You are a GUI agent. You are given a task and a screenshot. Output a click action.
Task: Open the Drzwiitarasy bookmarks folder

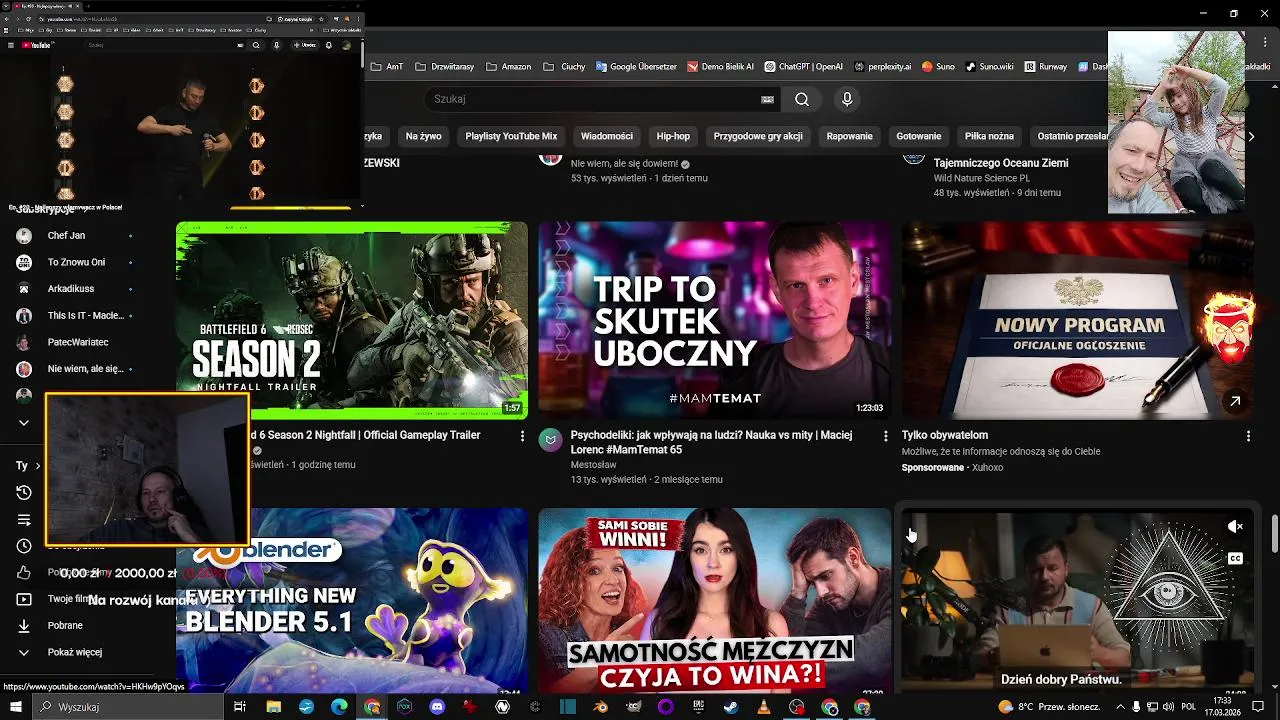coord(445,67)
